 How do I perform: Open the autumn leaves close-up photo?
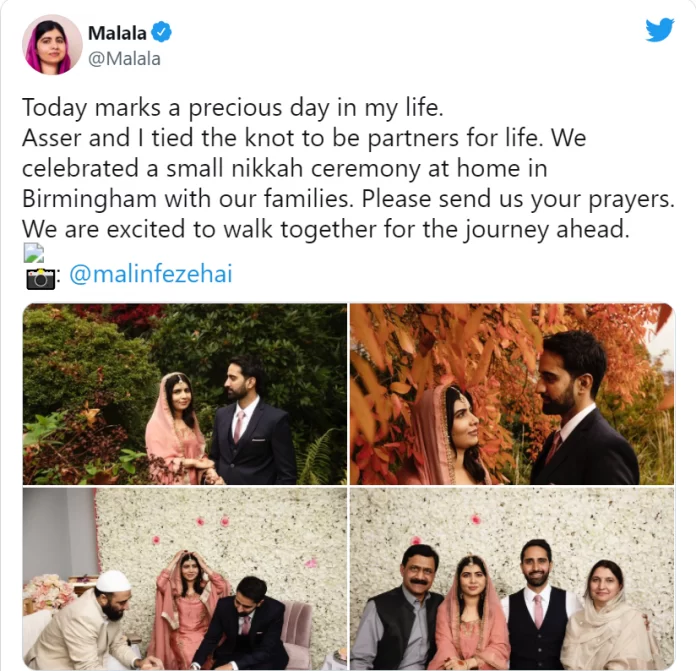(512, 394)
